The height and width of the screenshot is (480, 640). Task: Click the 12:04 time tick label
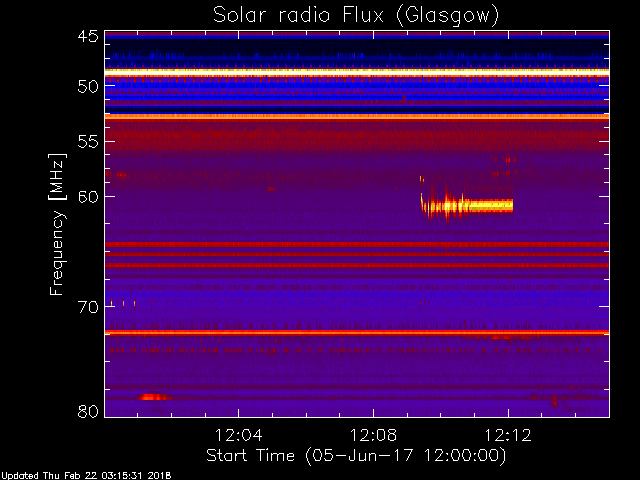click(238, 435)
